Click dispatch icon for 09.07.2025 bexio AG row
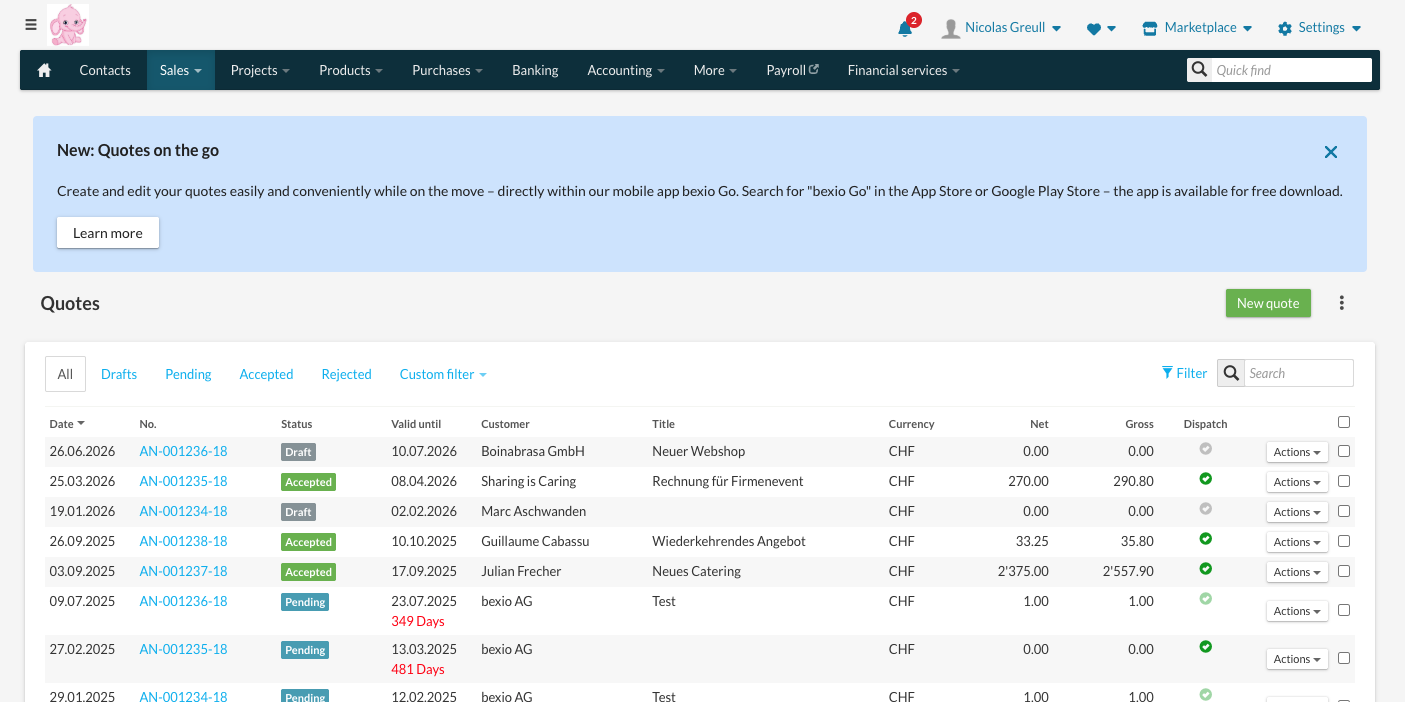Screen dimensions: 1405x702 click(1205, 599)
